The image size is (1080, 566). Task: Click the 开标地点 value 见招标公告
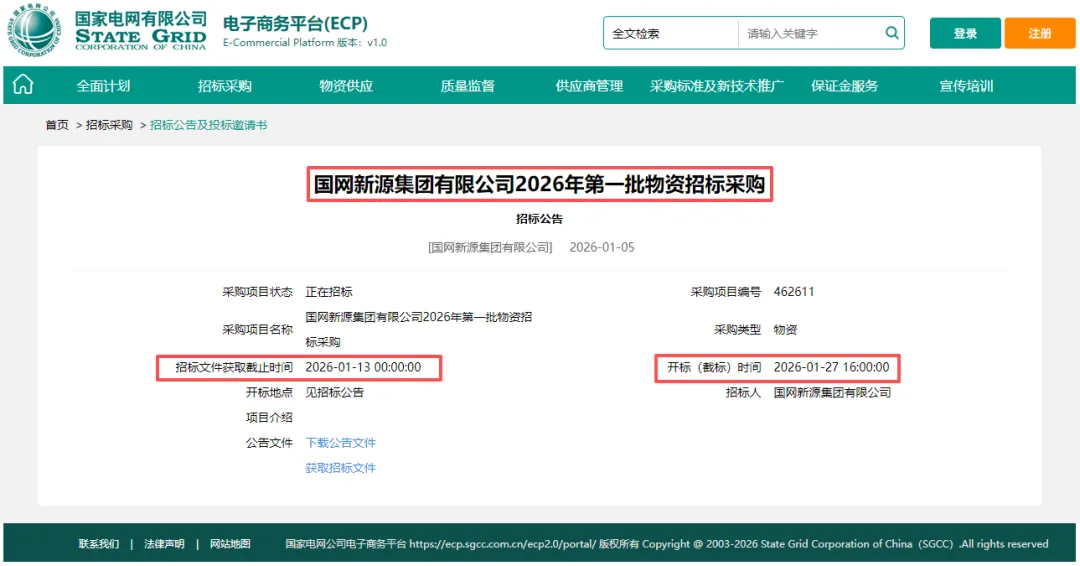pyautogui.click(x=334, y=392)
